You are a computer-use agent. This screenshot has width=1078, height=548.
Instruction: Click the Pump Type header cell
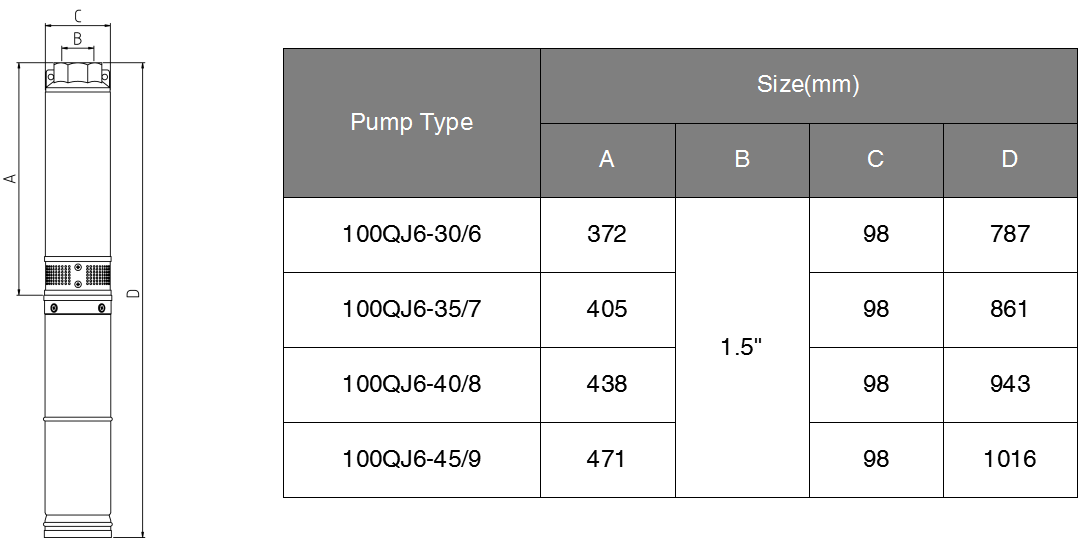pyautogui.click(x=412, y=123)
